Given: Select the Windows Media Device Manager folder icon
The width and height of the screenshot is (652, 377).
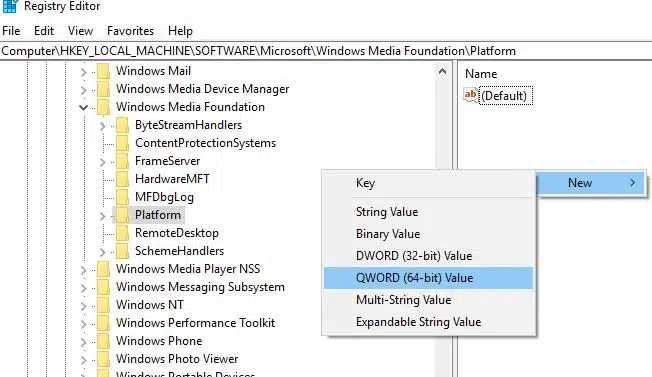Looking at the screenshot, I should click(x=104, y=89).
